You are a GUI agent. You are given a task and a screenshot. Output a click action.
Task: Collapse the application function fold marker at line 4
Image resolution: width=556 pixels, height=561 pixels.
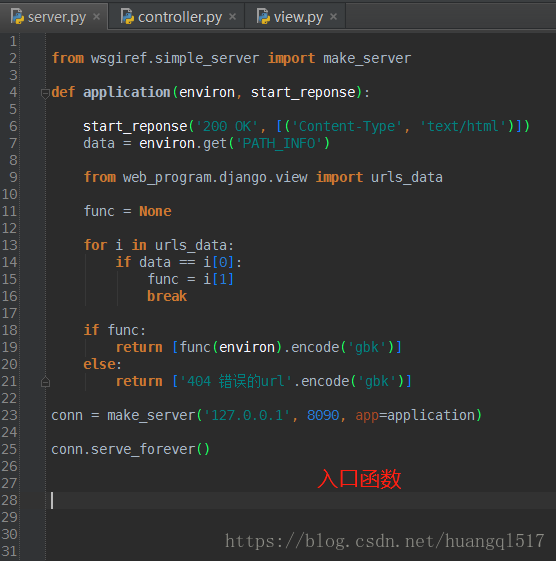[x=45, y=93]
